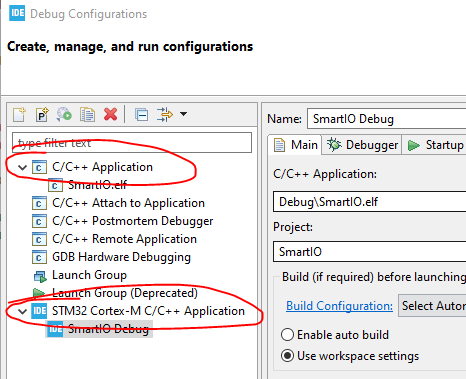Open the Build Configuration link
Image resolution: width=466 pixels, height=379 pixels.
pos(339,306)
